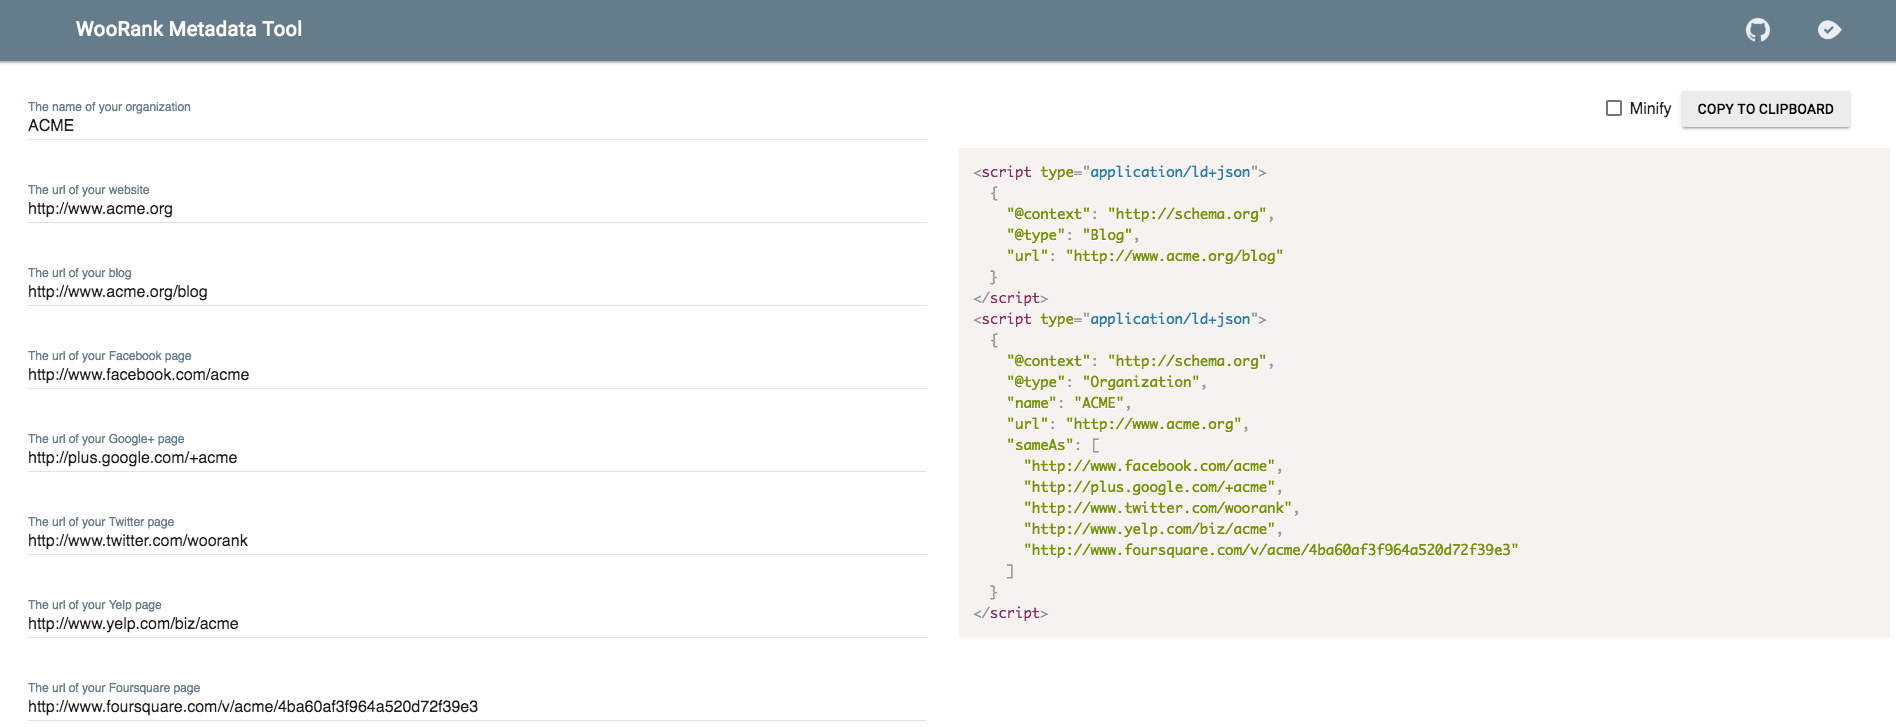The image size is (1896, 728).
Task: Focus the organization name field containing ACME
Action: 477,126
